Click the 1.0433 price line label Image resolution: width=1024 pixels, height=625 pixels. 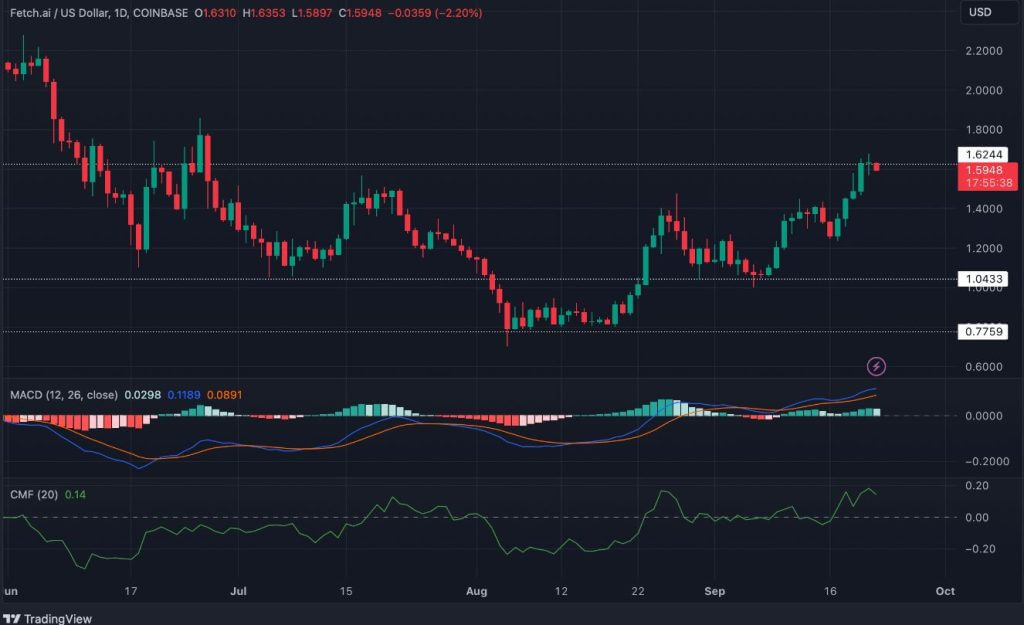(x=984, y=279)
